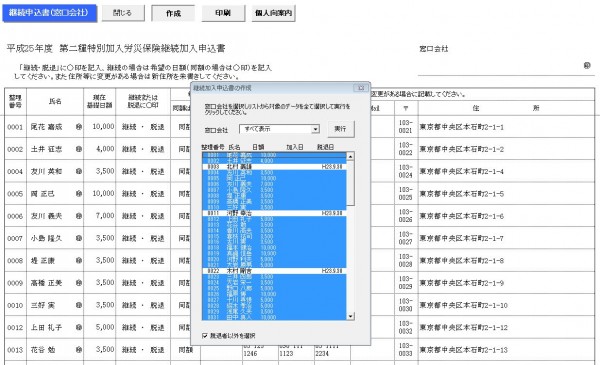
Task: Run the dialog with the 実行 button
Action: [x=341, y=129]
